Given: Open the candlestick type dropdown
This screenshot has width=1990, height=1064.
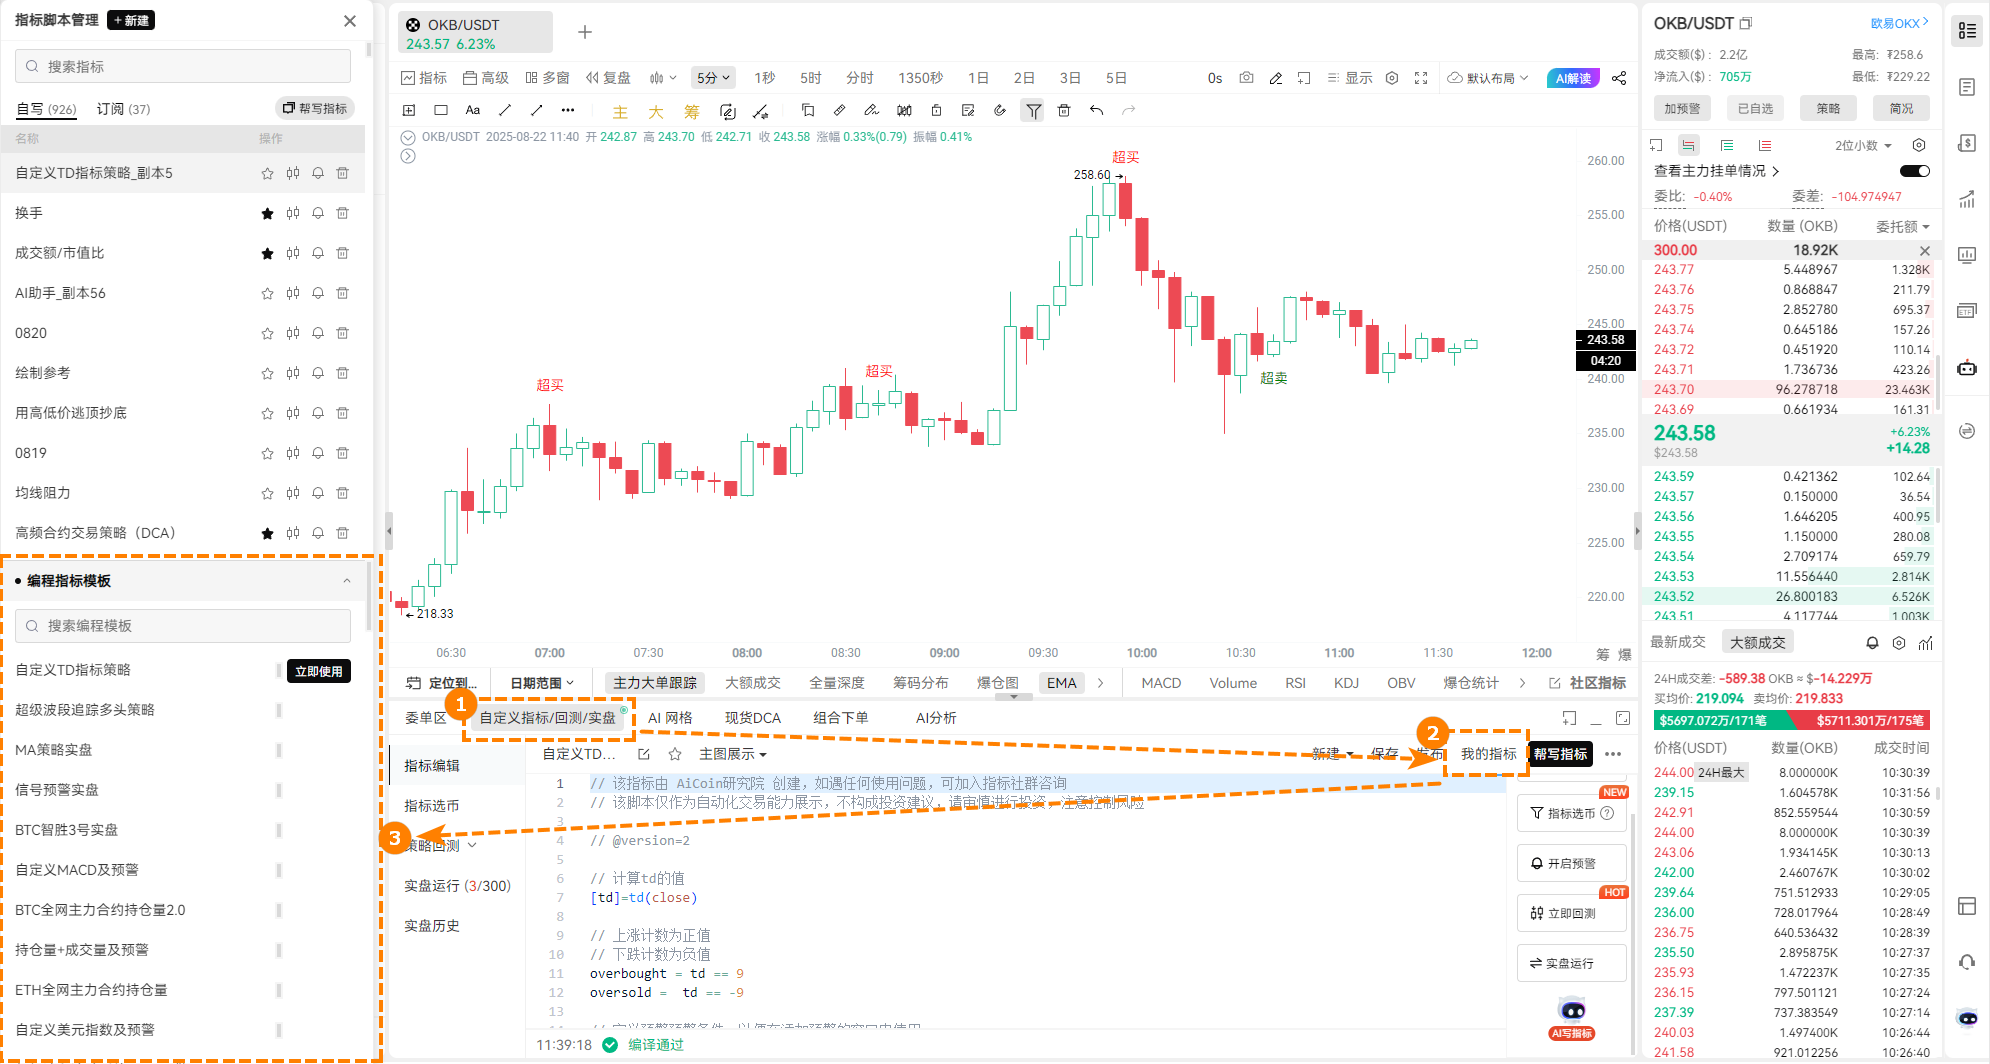Looking at the screenshot, I should coord(663,78).
